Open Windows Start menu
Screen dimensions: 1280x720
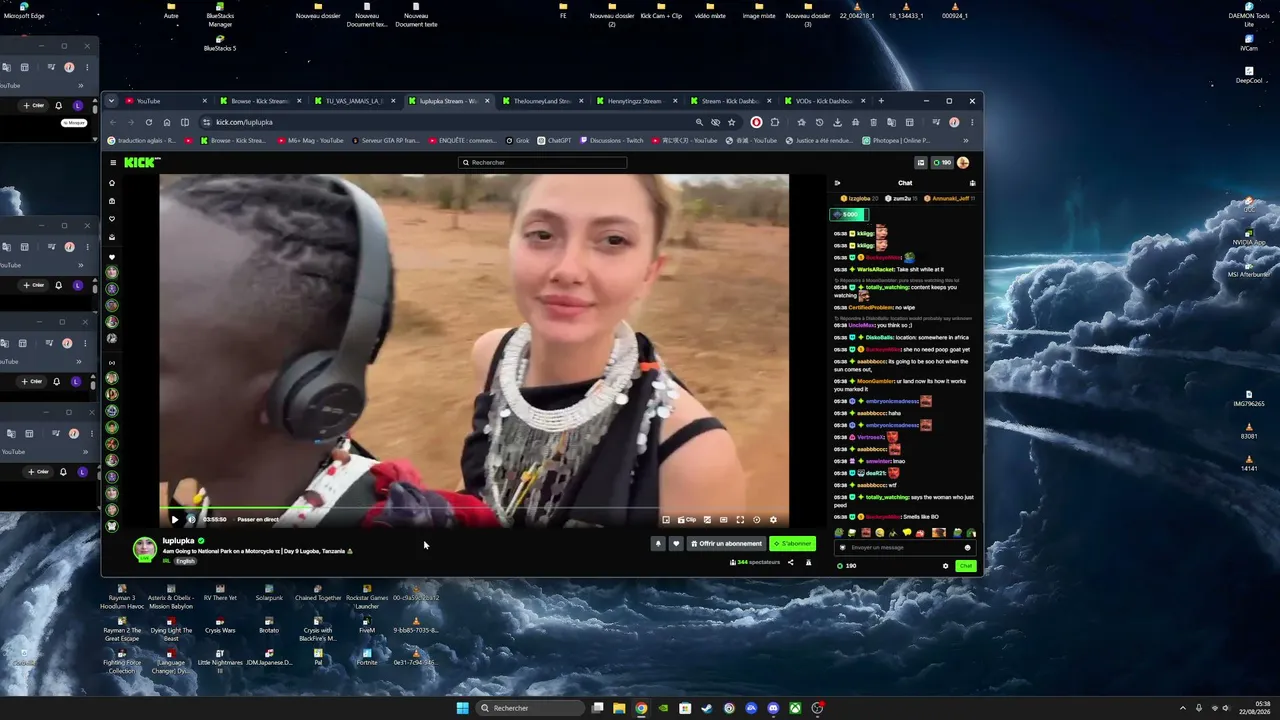(x=462, y=708)
